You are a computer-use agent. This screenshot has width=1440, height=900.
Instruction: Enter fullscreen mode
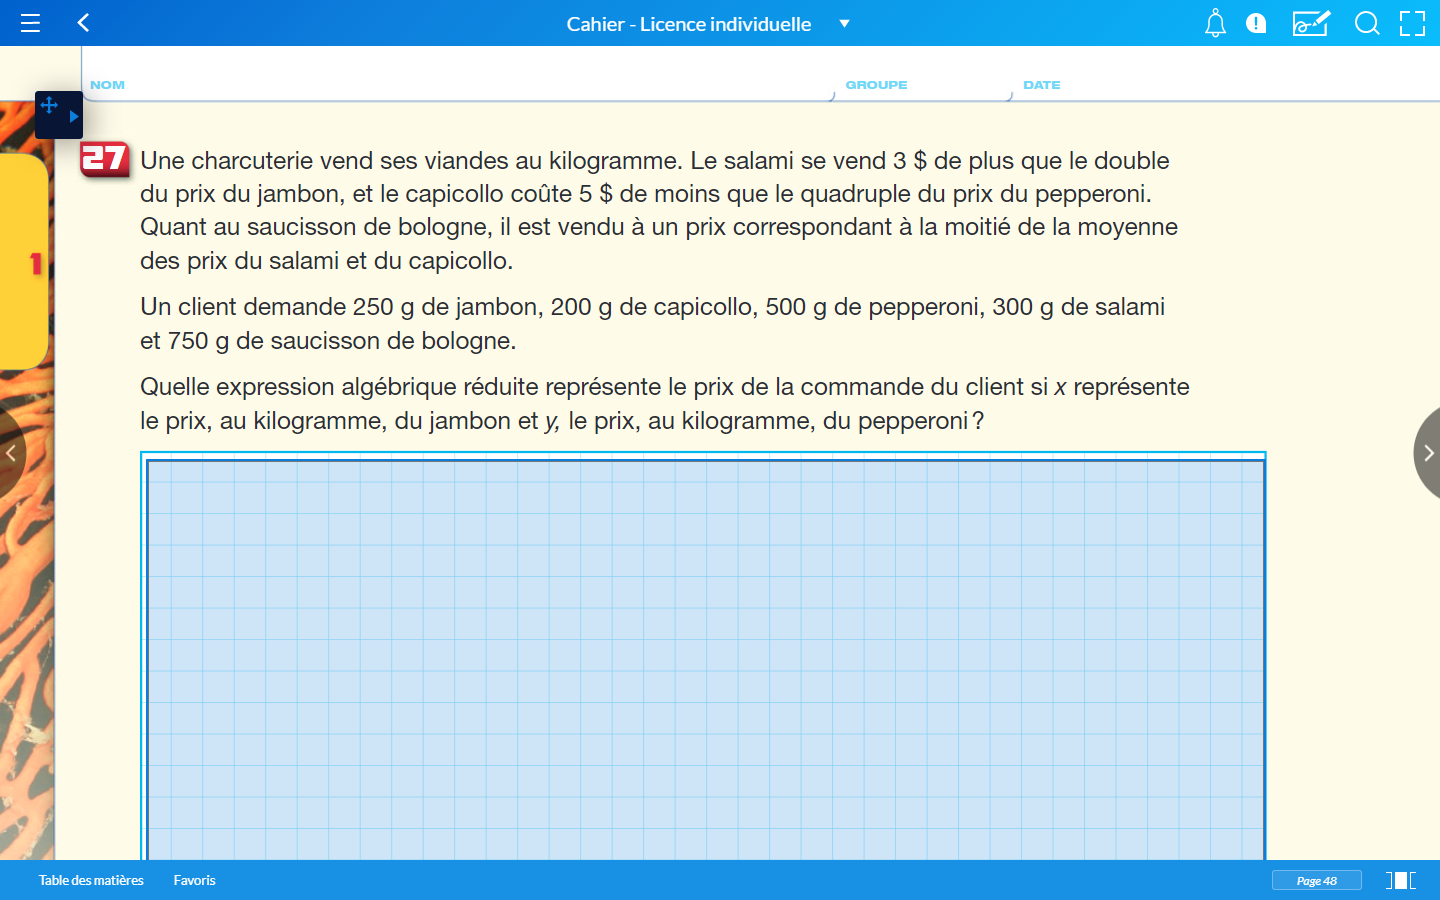click(1412, 23)
